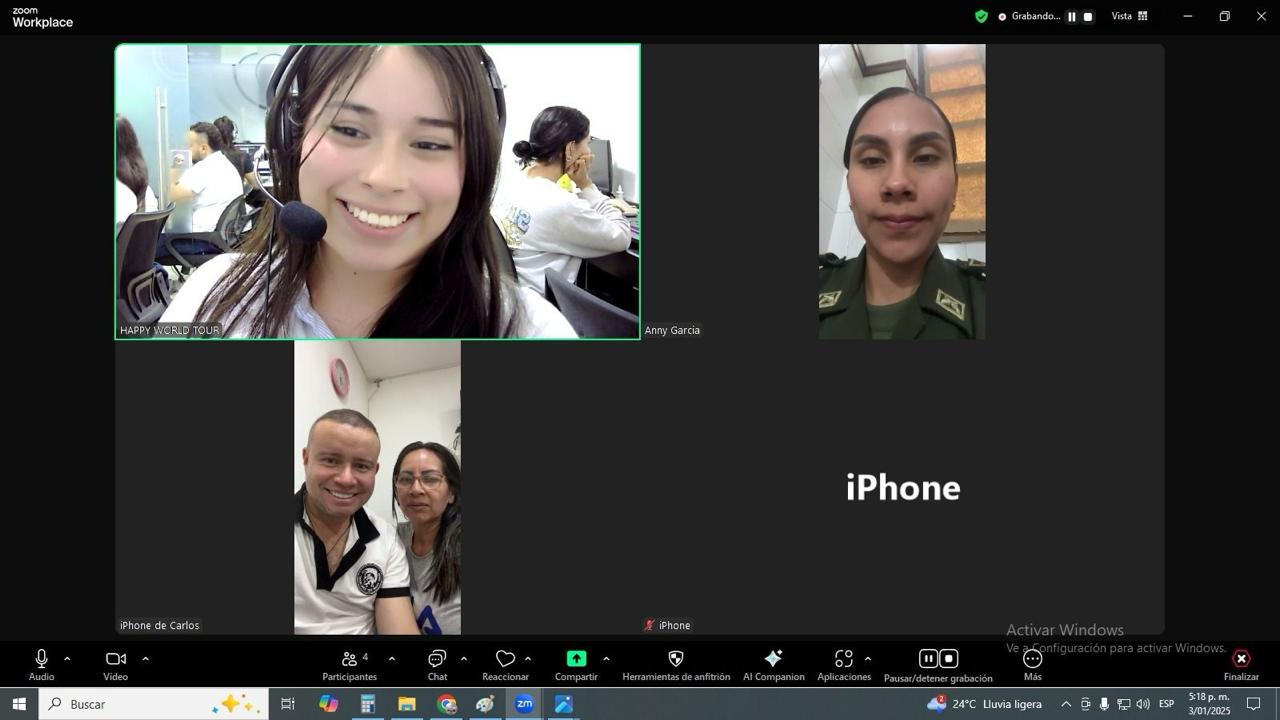The width and height of the screenshot is (1280, 720).
Task: Click the iPhone de Carlos name label
Action: coord(160,626)
